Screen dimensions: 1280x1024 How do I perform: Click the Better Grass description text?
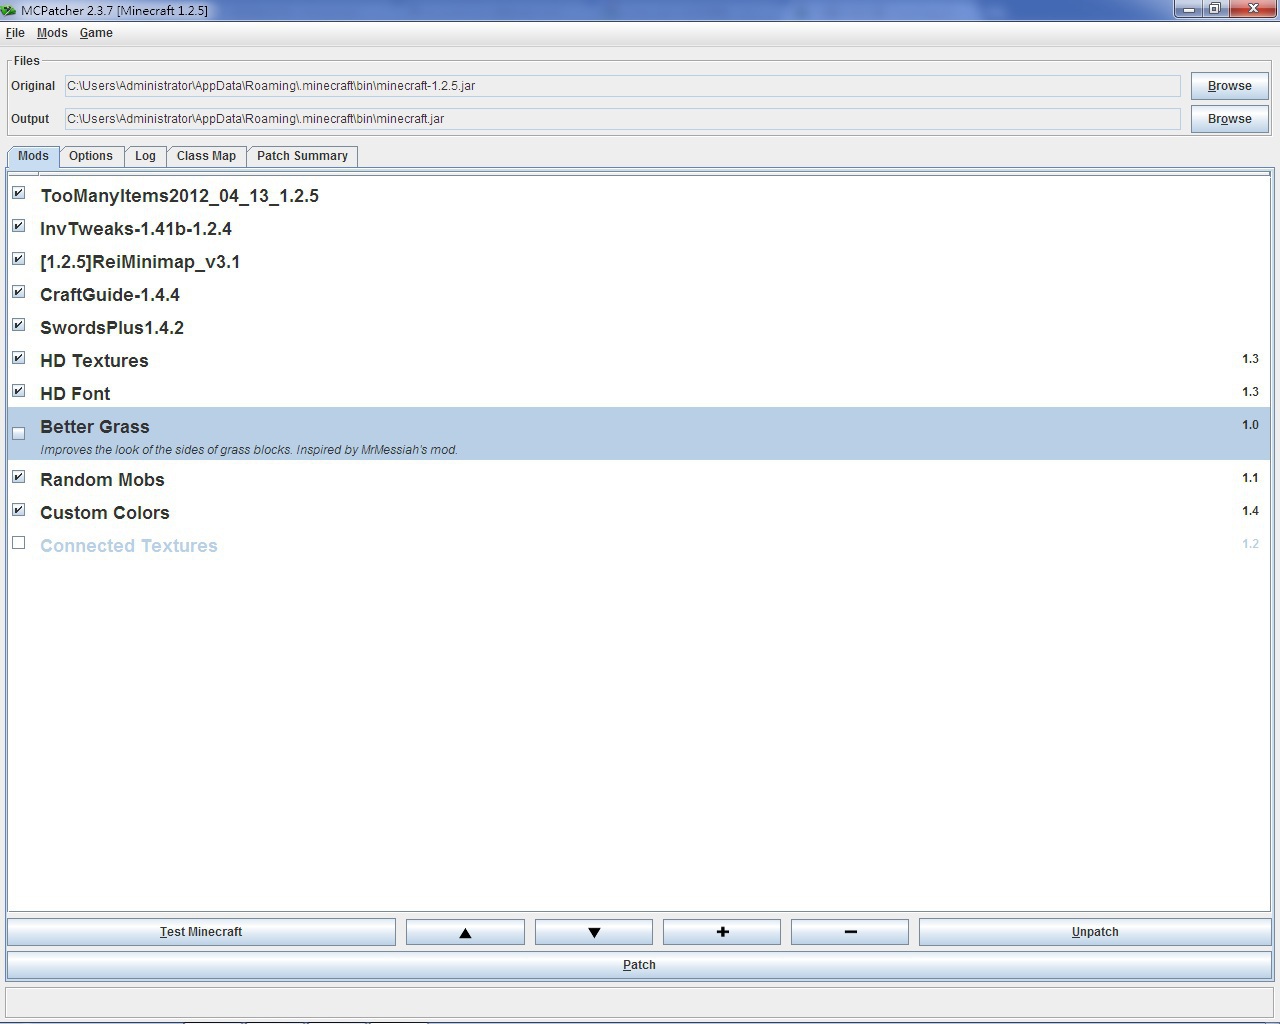coord(249,450)
